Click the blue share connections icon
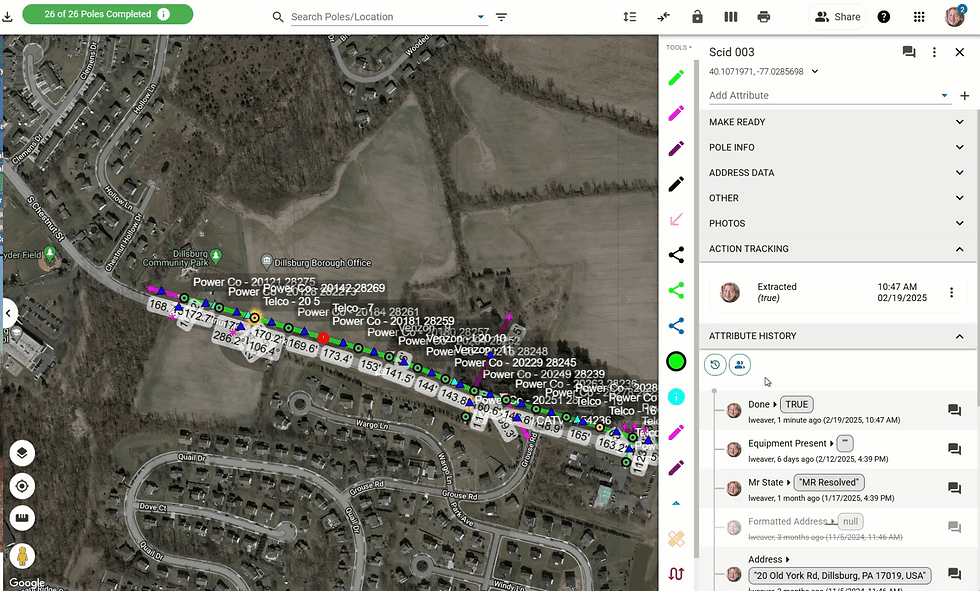 (676, 325)
